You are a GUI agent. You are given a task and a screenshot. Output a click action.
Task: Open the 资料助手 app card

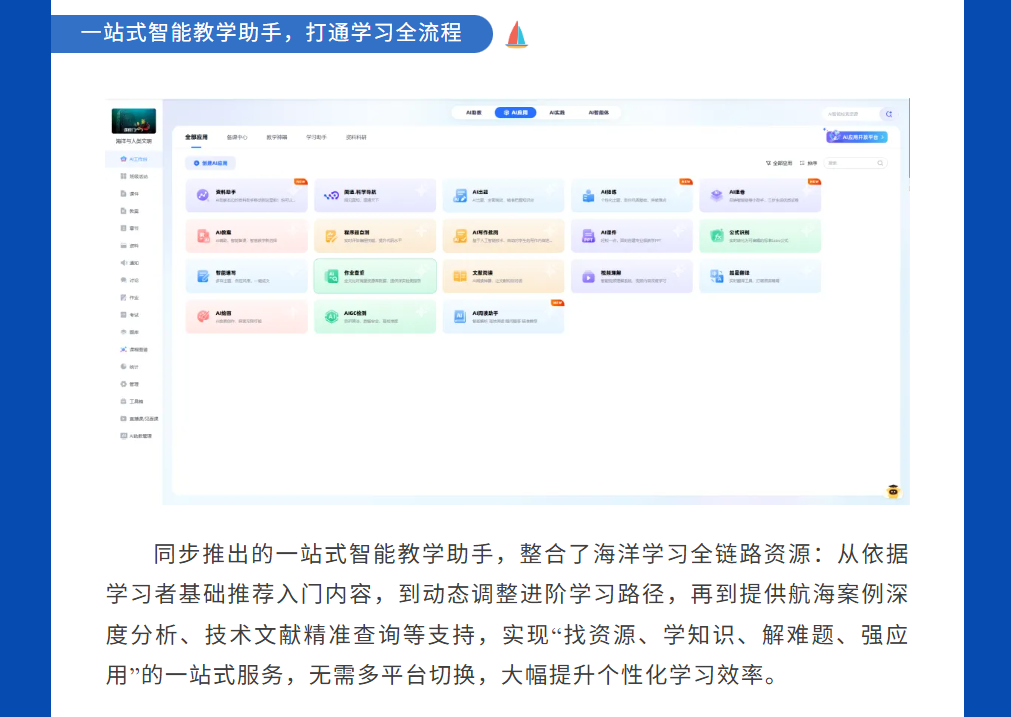click(x=246, y=195)
